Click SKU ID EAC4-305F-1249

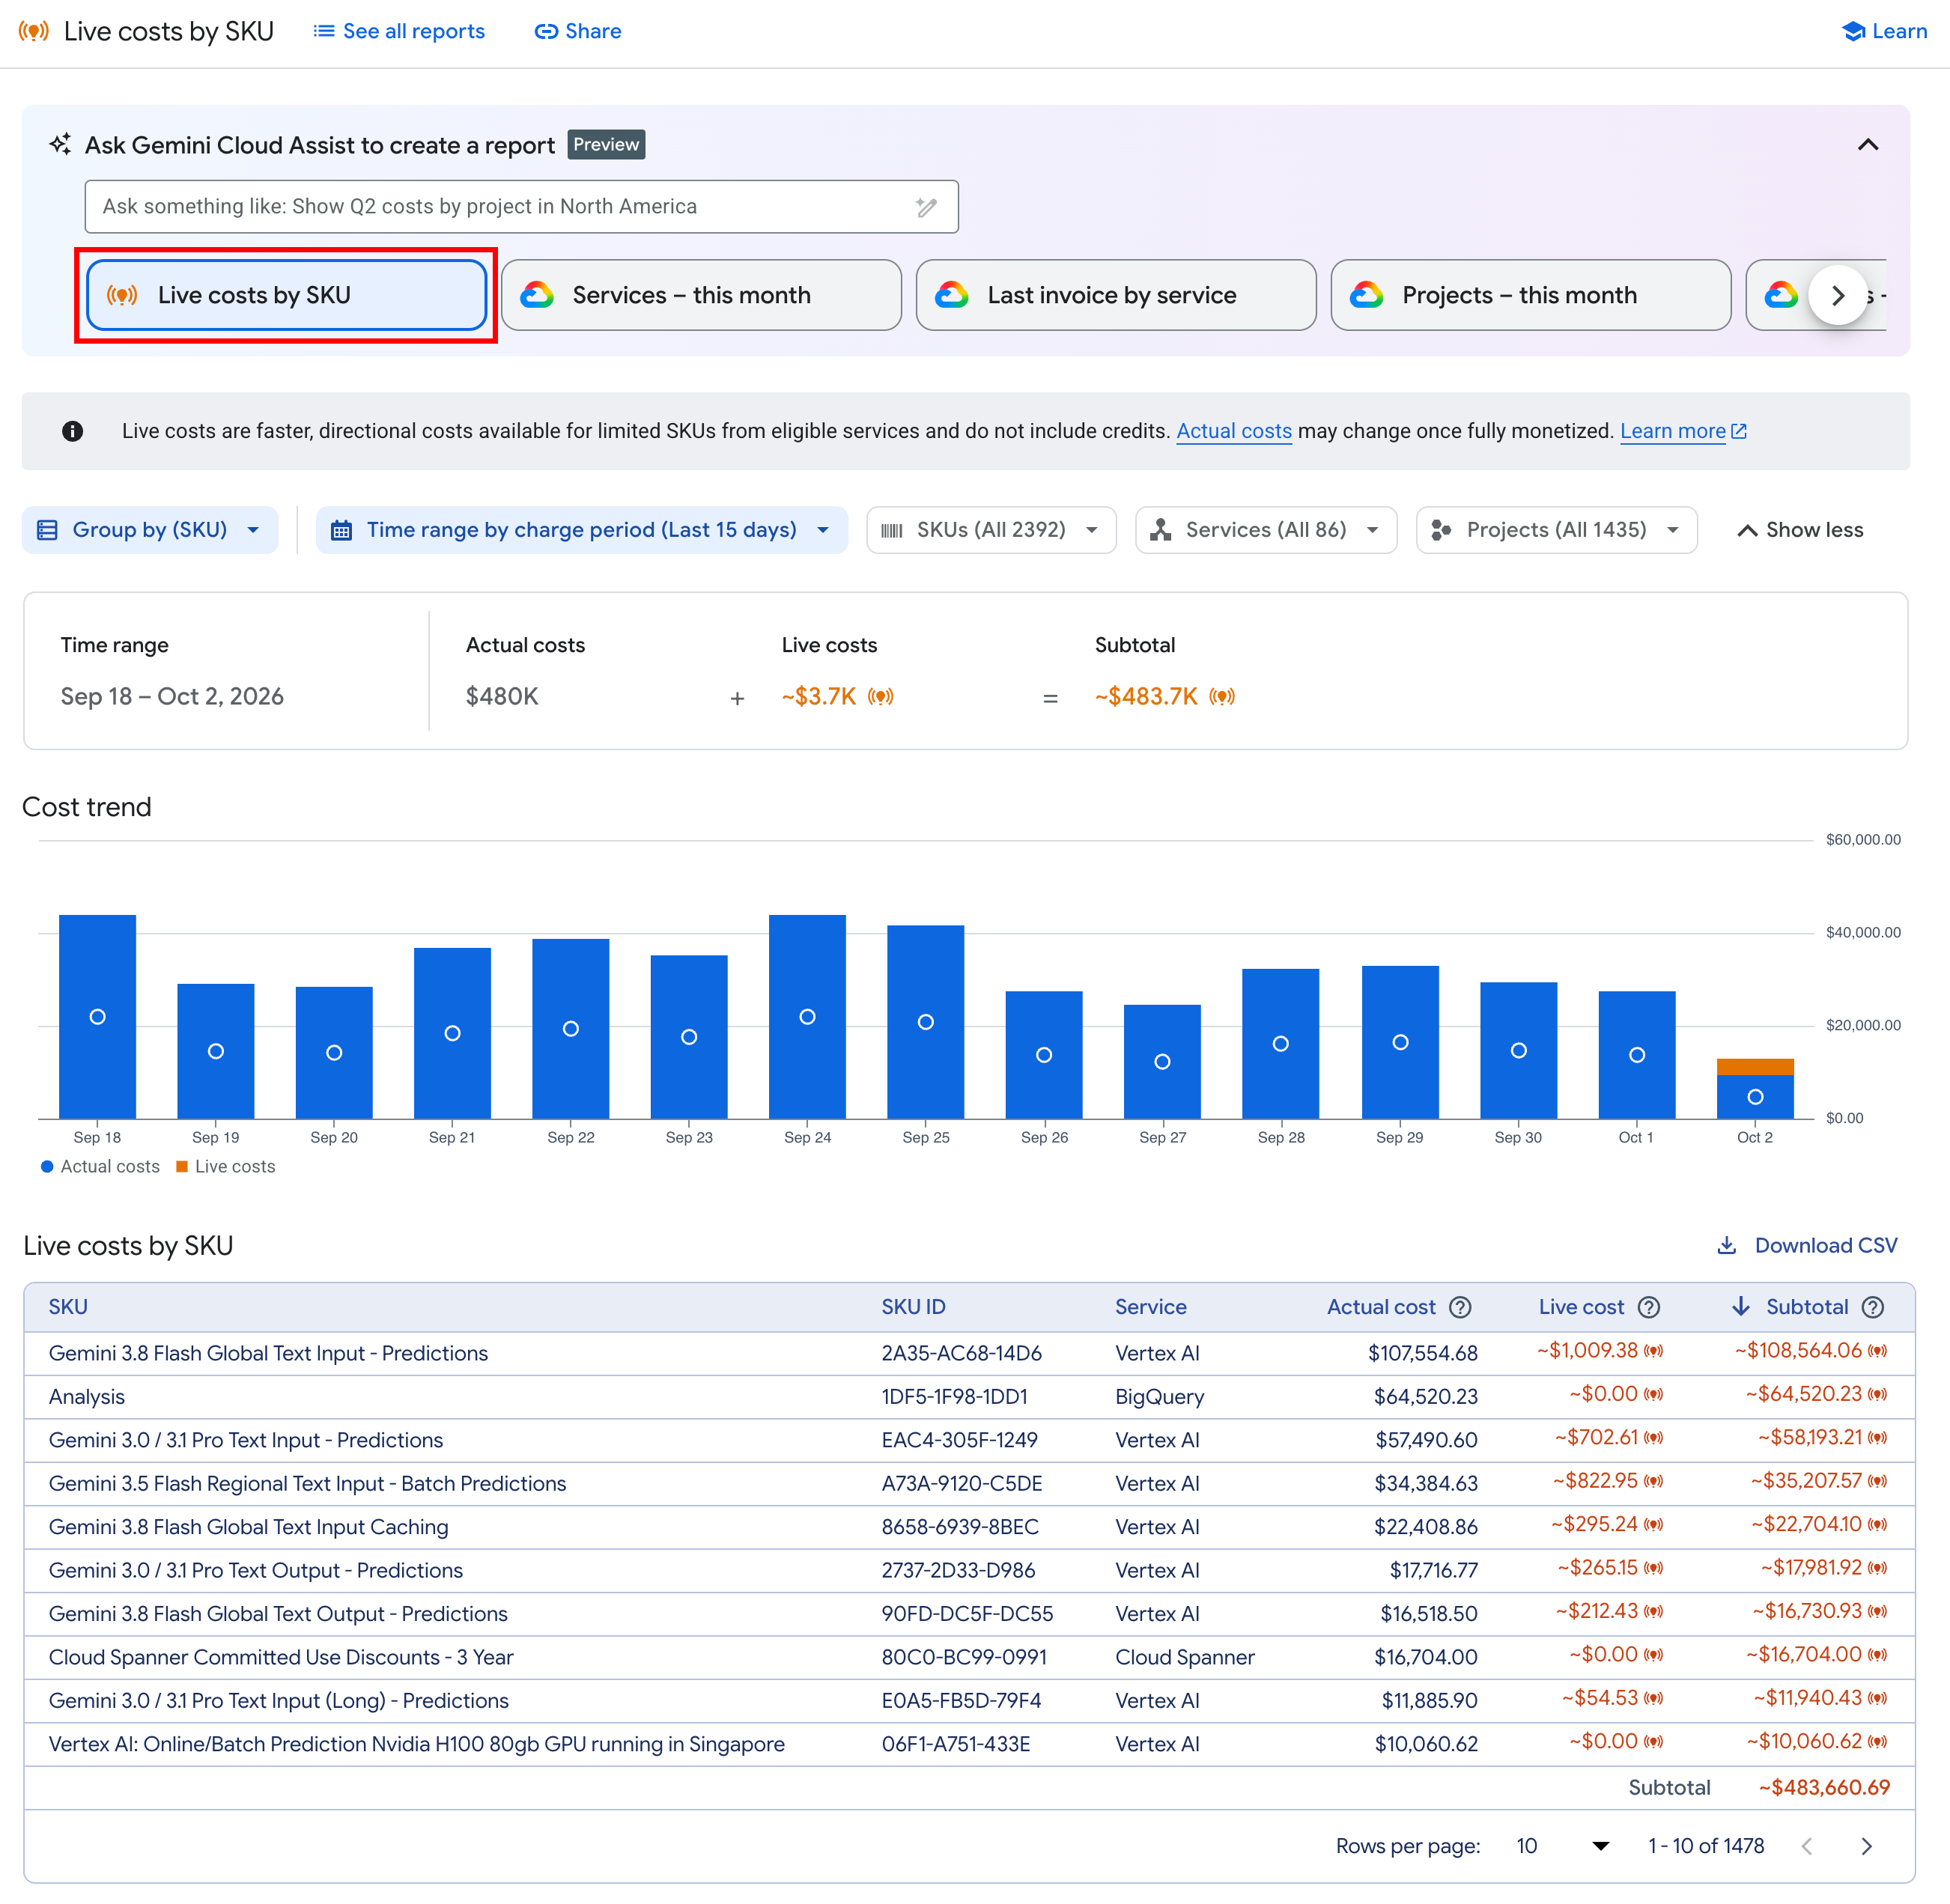coord(959,1440)
